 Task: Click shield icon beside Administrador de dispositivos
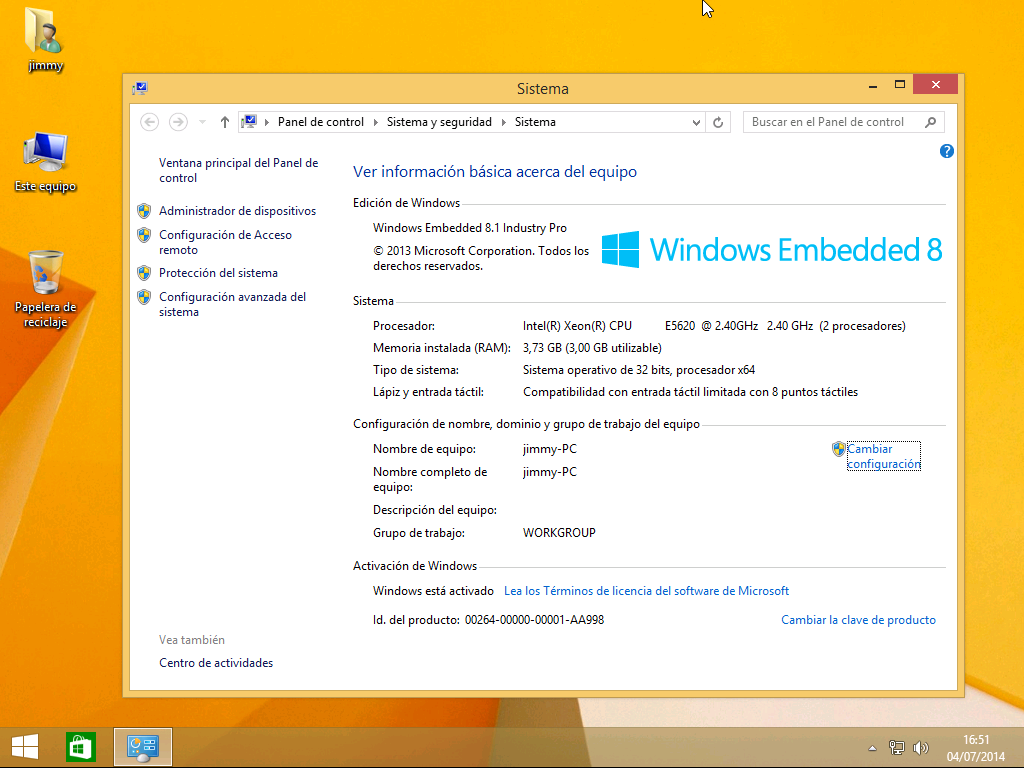144,211
